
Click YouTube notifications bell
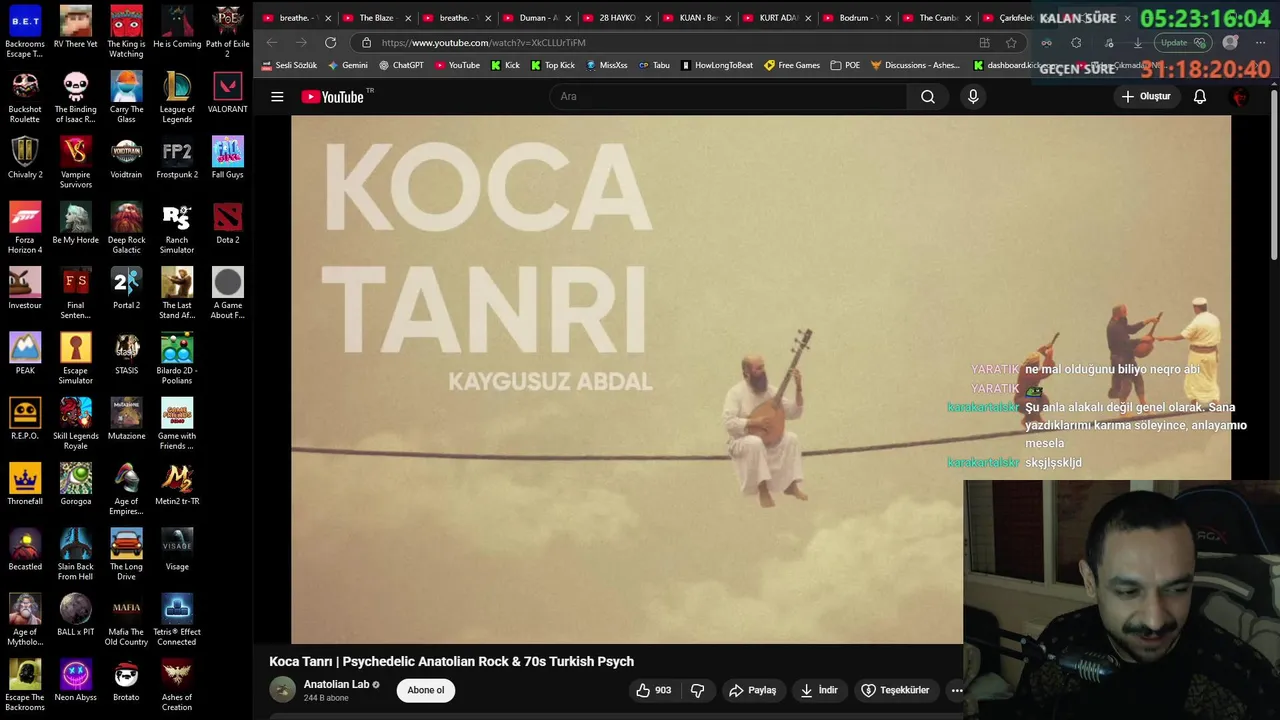[1200, 97]
